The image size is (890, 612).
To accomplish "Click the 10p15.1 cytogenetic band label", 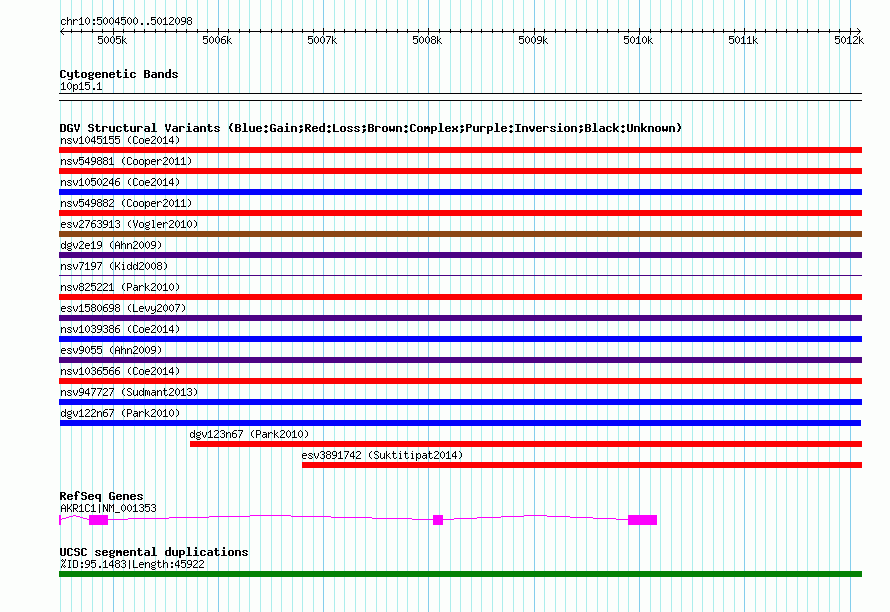I will point(81,86).
